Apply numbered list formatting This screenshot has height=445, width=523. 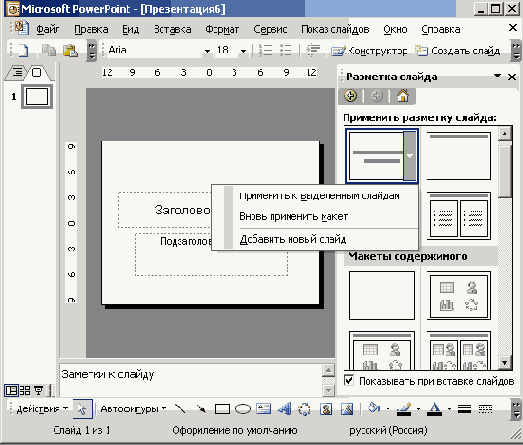point(266,50)
